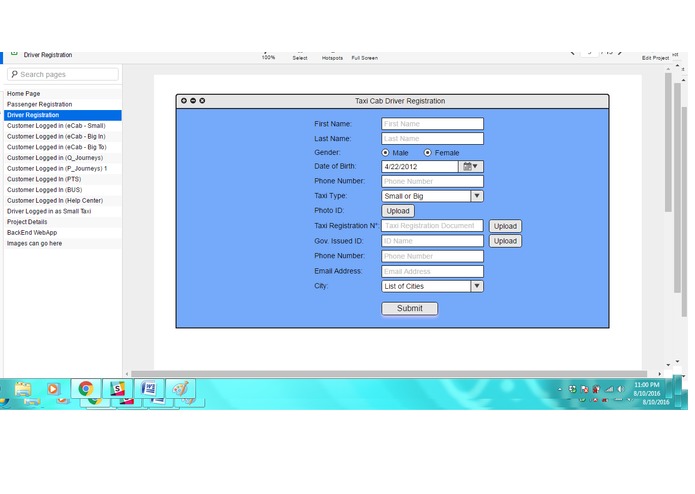Click the Photo ID Upload button
This screenshot has width=695, height=494.
coord(398,211)
